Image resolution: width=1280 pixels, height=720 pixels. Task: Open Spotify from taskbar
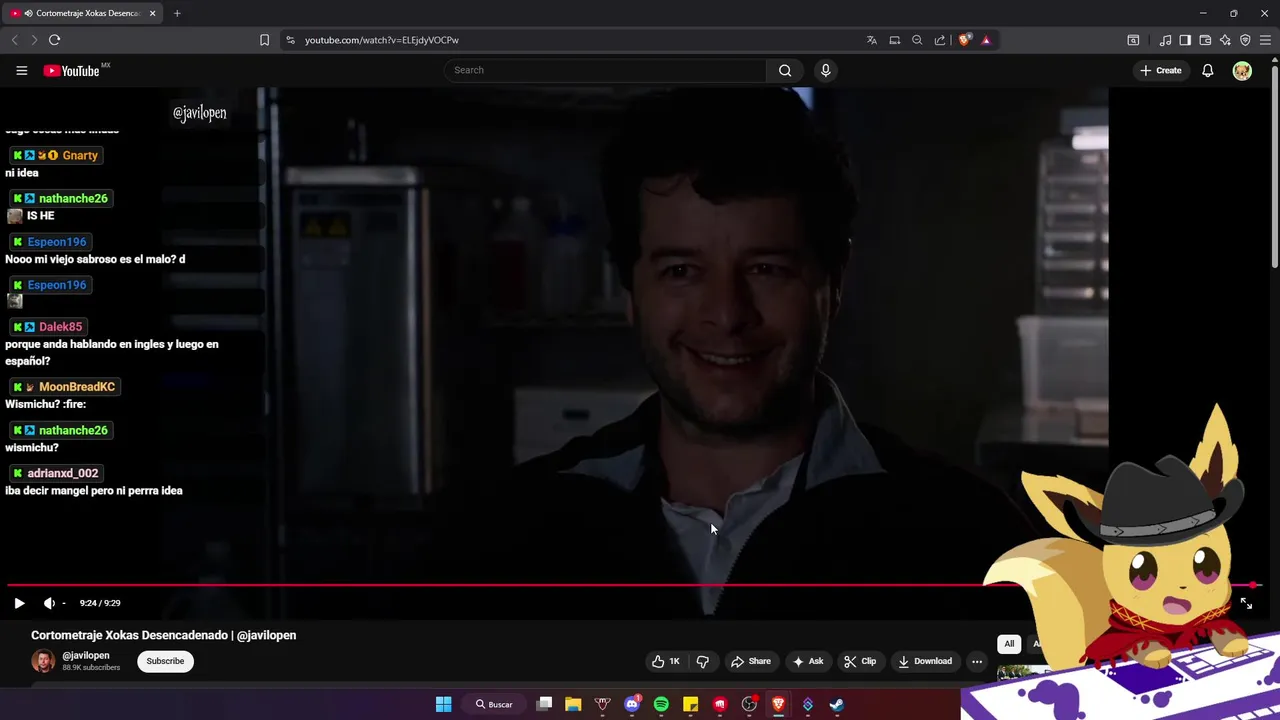(x=661, y=704)
